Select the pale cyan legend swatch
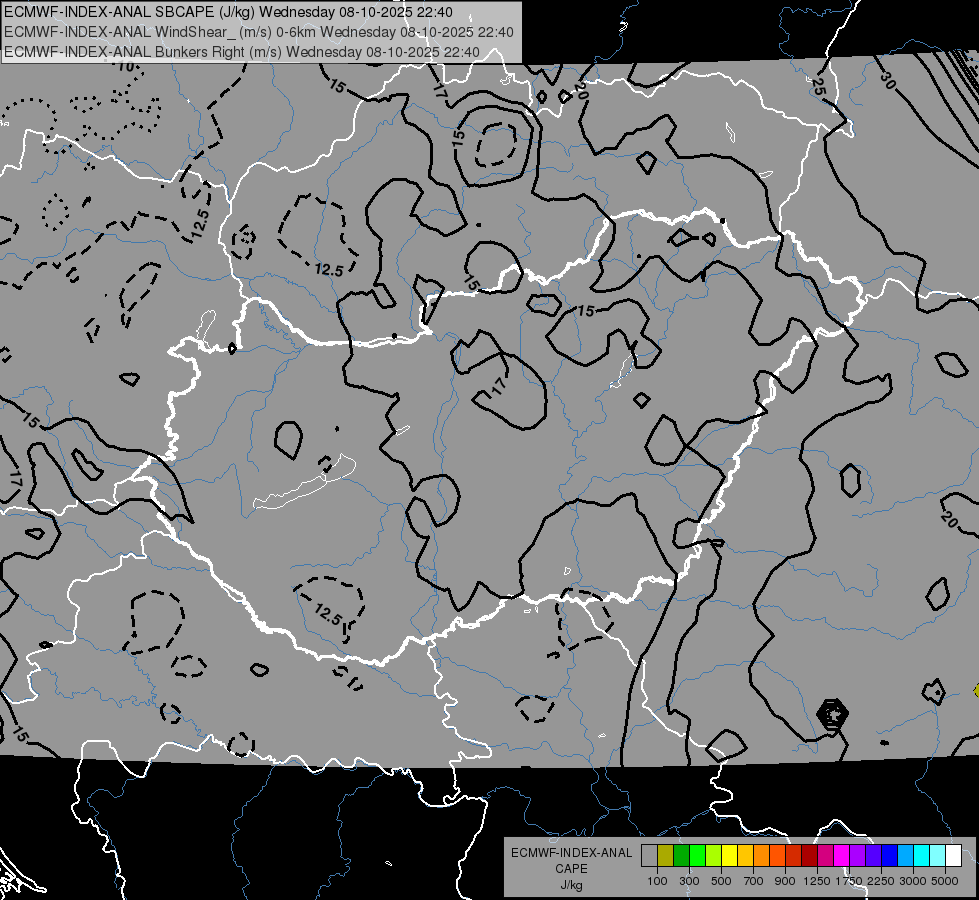 coord(938,856)
